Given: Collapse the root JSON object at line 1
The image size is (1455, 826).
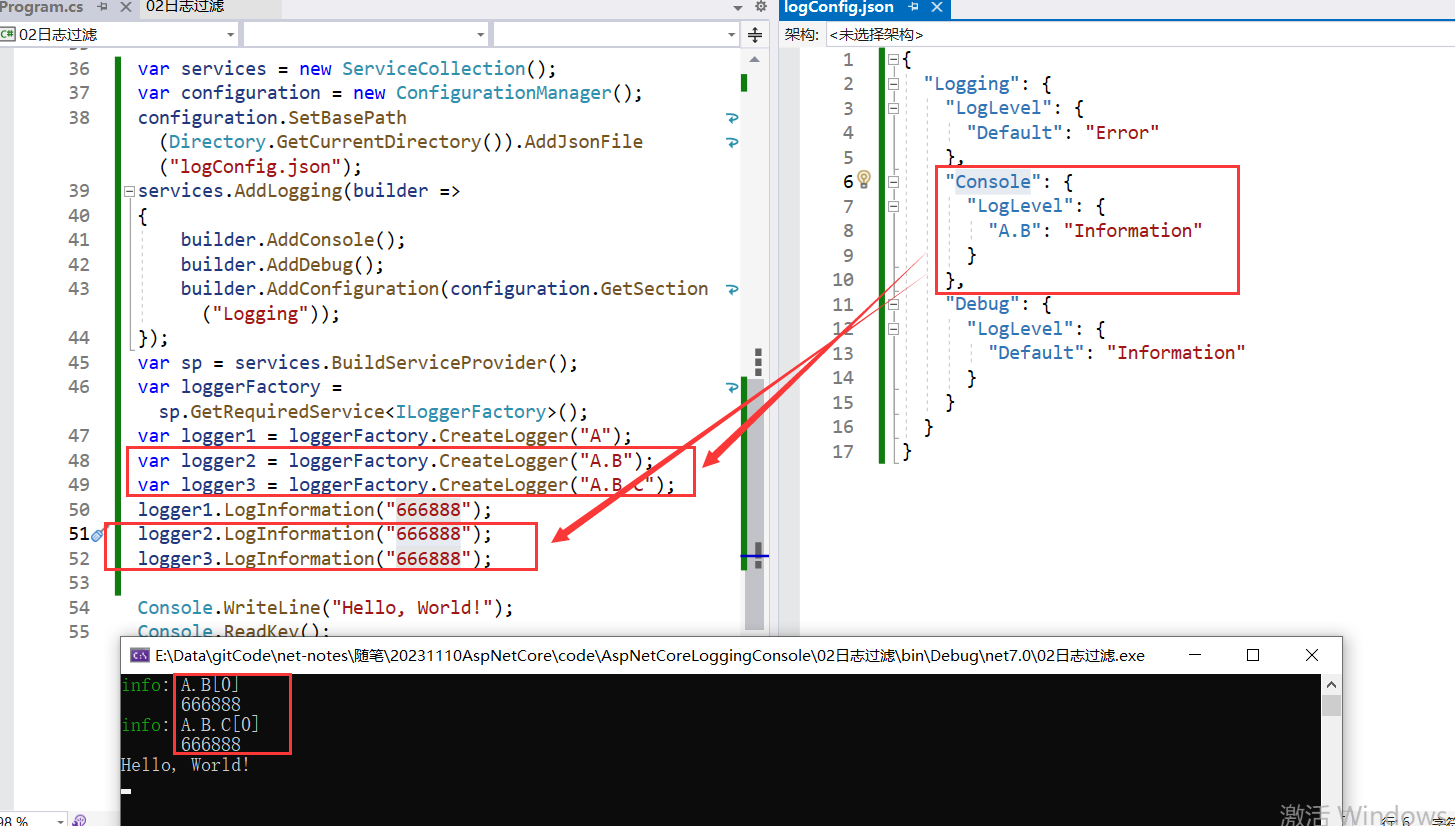Looking at the screenshot, I should click(894, 60).
